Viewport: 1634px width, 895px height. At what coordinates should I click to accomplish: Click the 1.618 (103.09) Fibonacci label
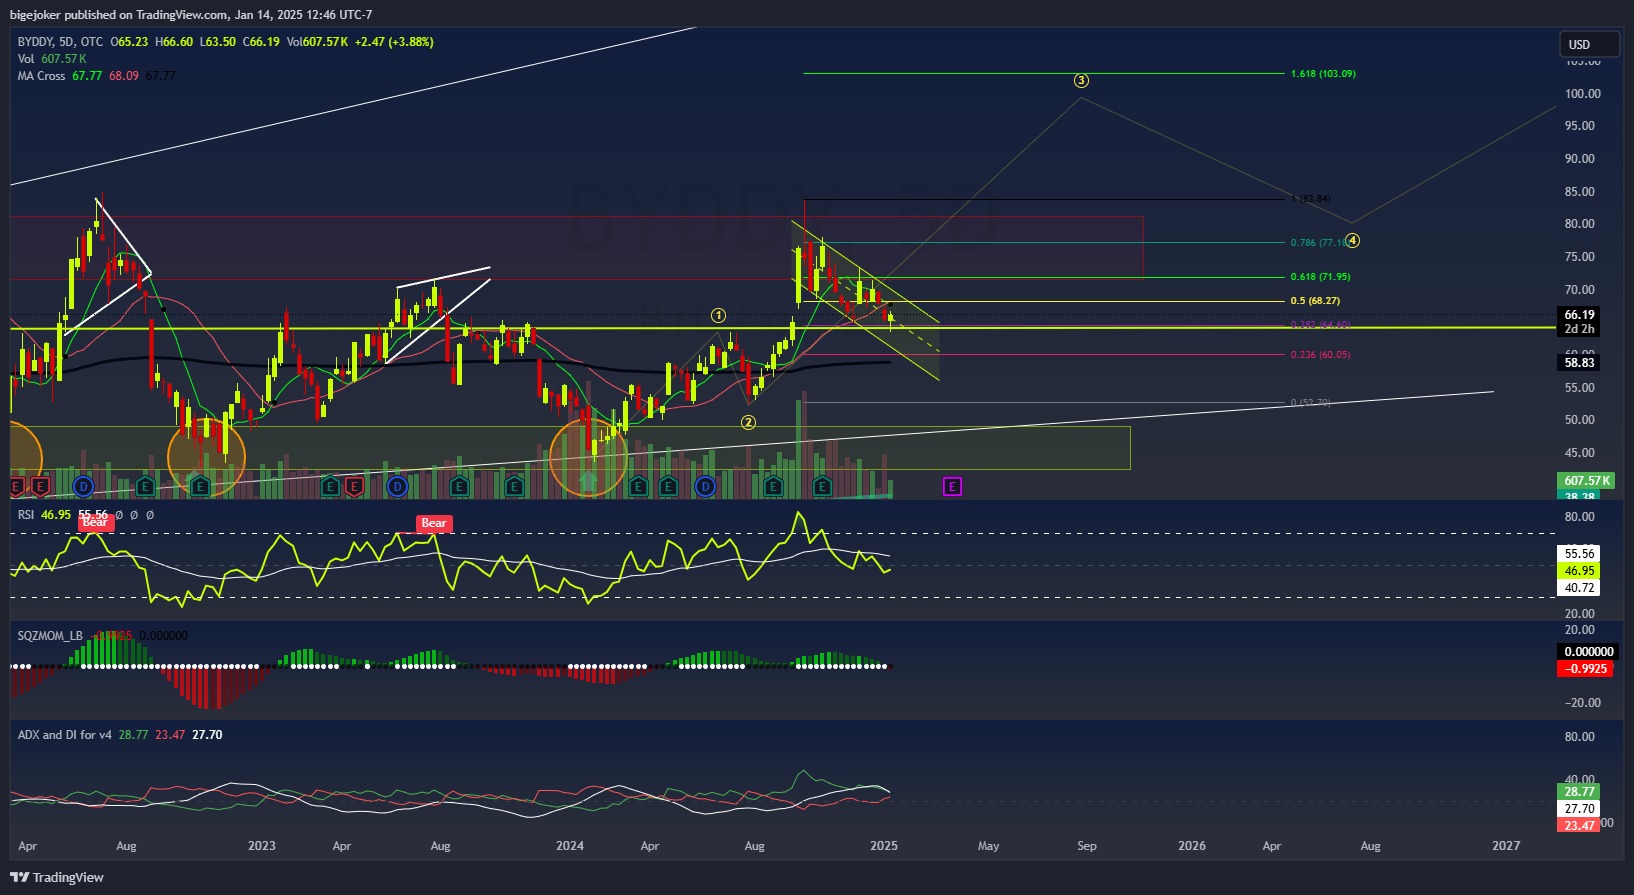tap(1323, 74)
